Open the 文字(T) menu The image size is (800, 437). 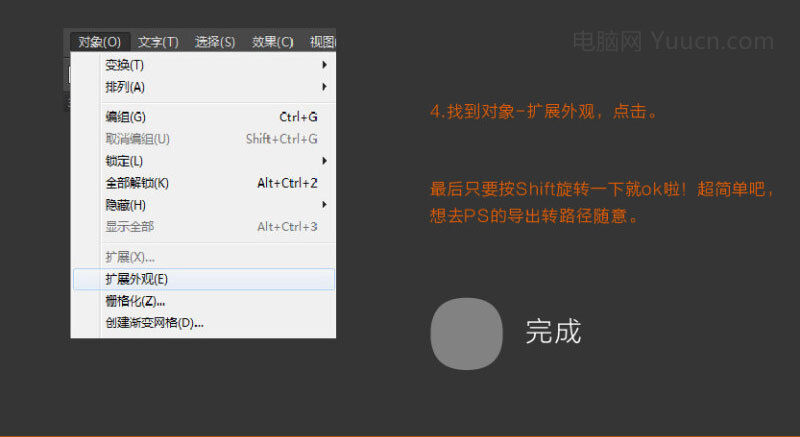coord(158,42)
